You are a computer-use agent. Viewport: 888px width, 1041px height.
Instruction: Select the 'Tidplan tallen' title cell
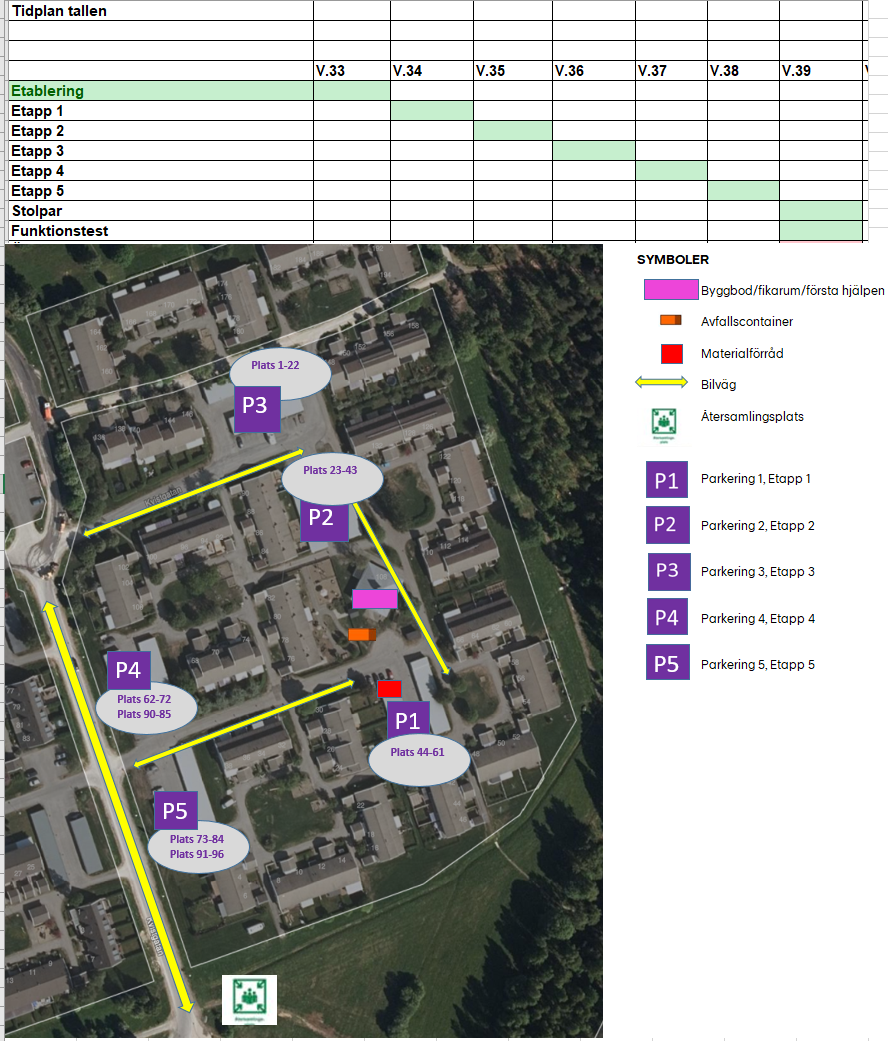pos(160,11)
